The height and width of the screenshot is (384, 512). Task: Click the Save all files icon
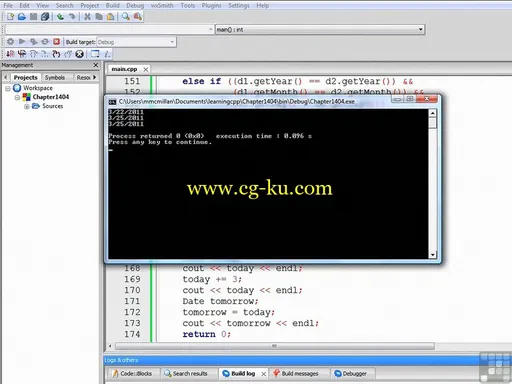pos(45,16)
